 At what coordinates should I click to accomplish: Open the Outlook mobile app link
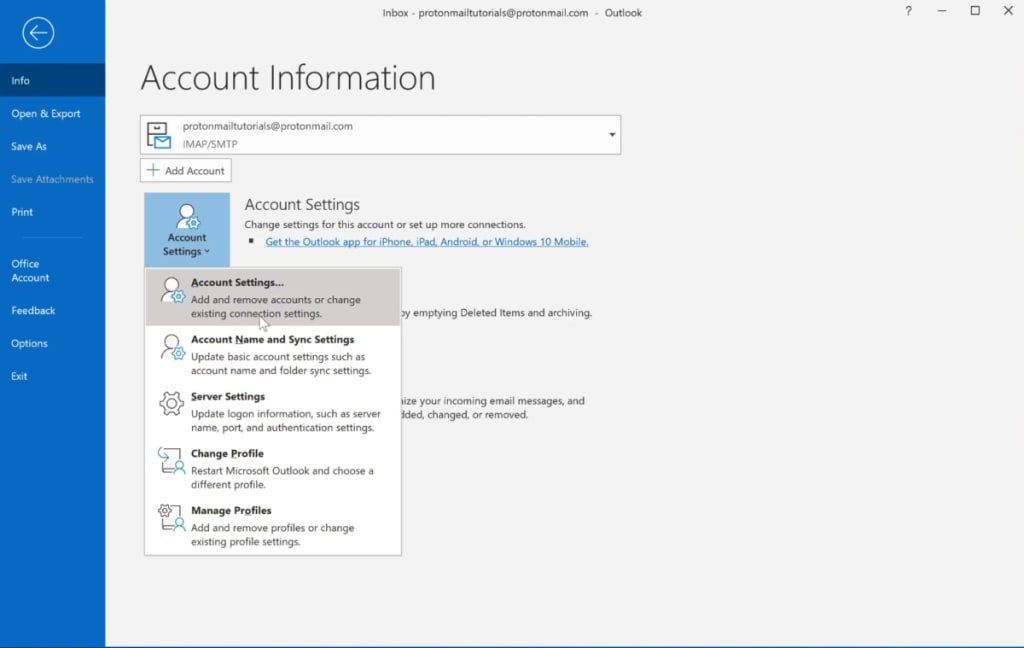[426, 241]
